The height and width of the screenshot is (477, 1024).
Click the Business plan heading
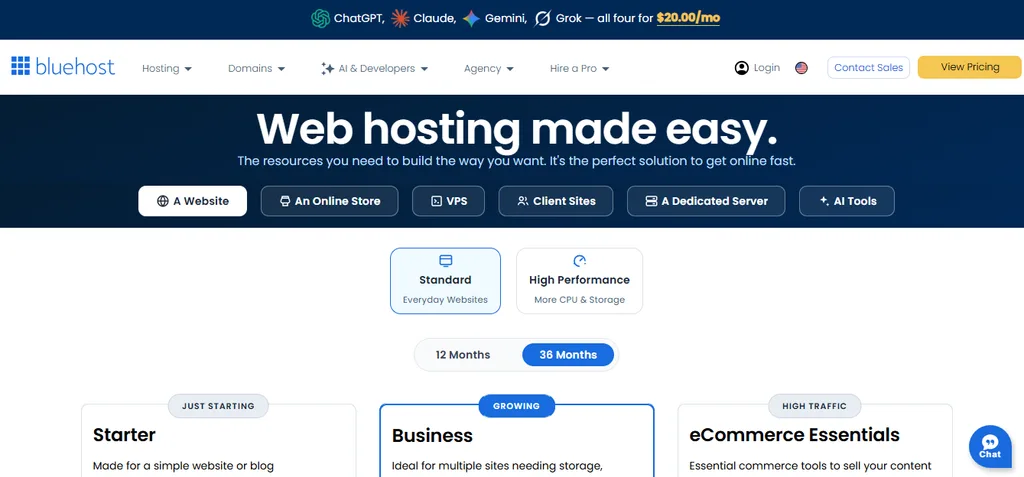[x=432, y=435]
